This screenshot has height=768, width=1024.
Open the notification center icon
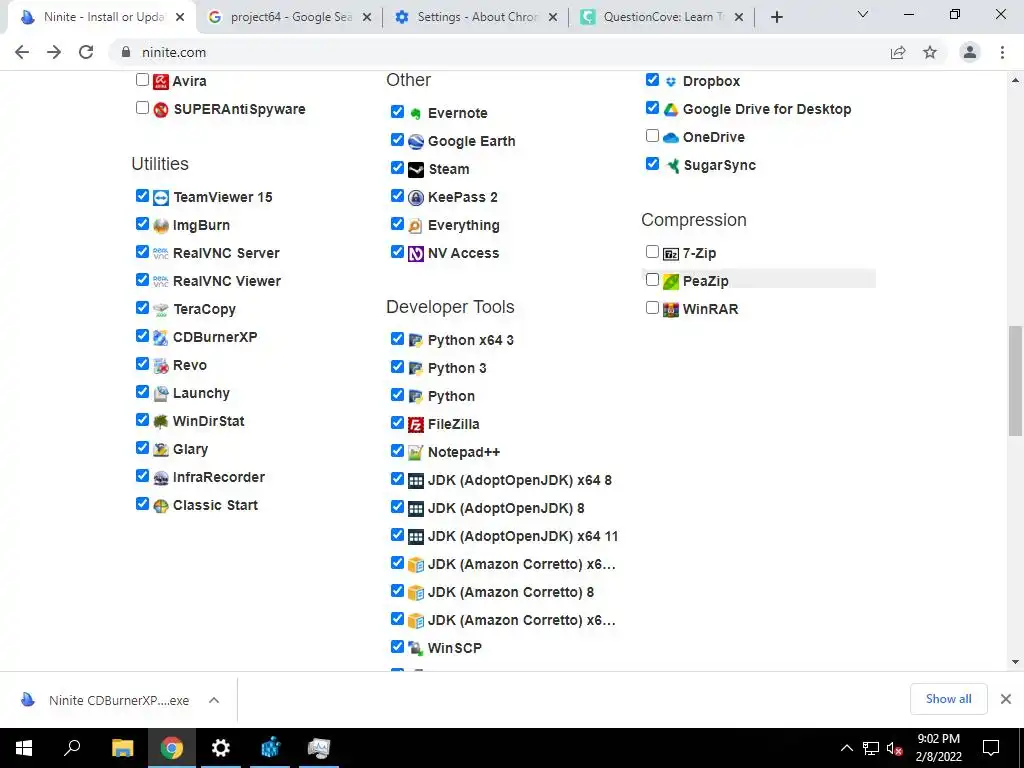click(x=991, y=748)
